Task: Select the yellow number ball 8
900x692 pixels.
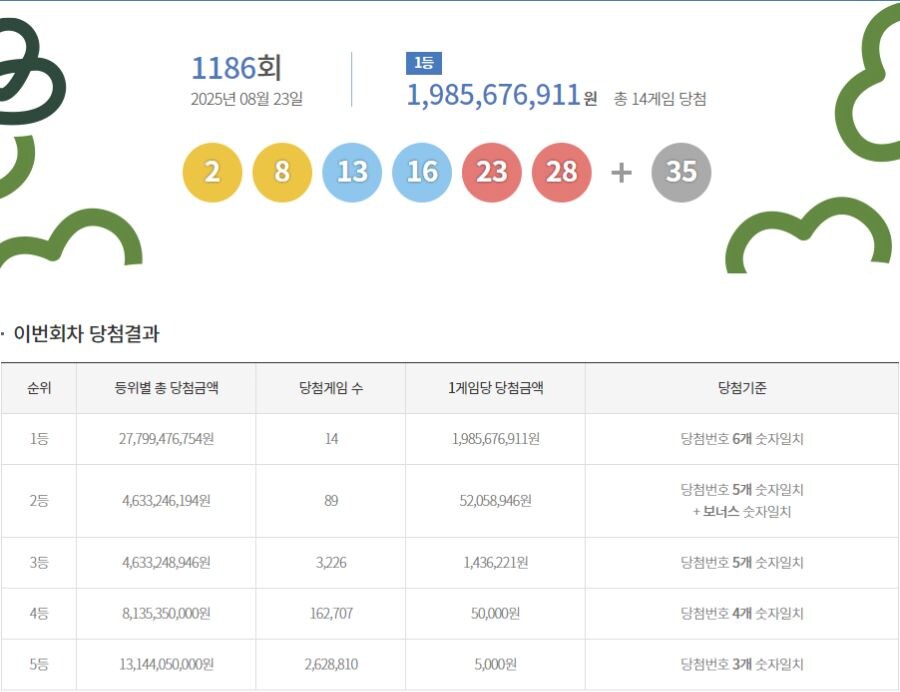Action: tap(281, 172)
